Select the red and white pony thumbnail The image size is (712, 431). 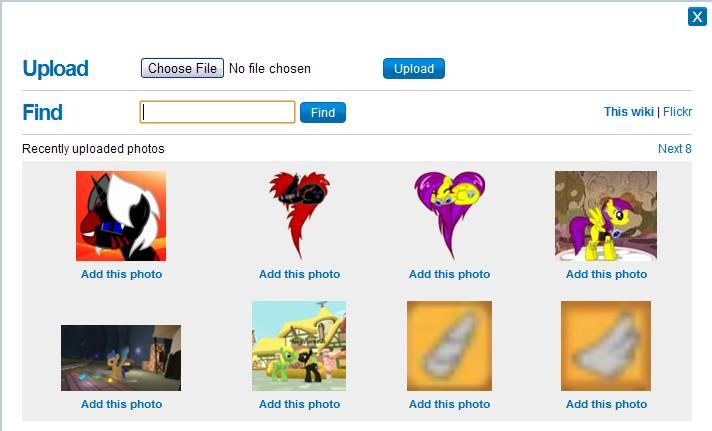121,216
